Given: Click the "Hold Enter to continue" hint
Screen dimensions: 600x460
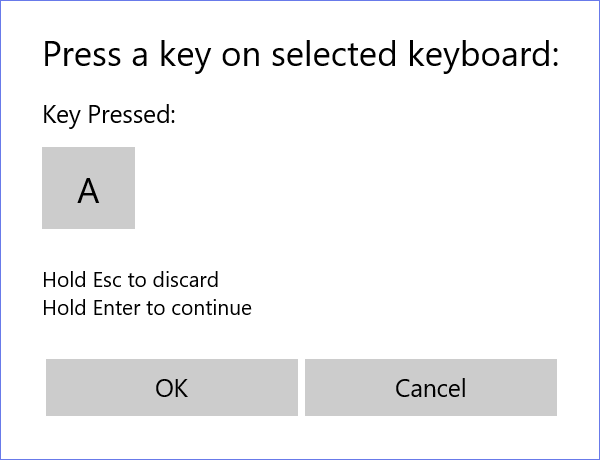Looking at the screenshot, I should (147, 307).
